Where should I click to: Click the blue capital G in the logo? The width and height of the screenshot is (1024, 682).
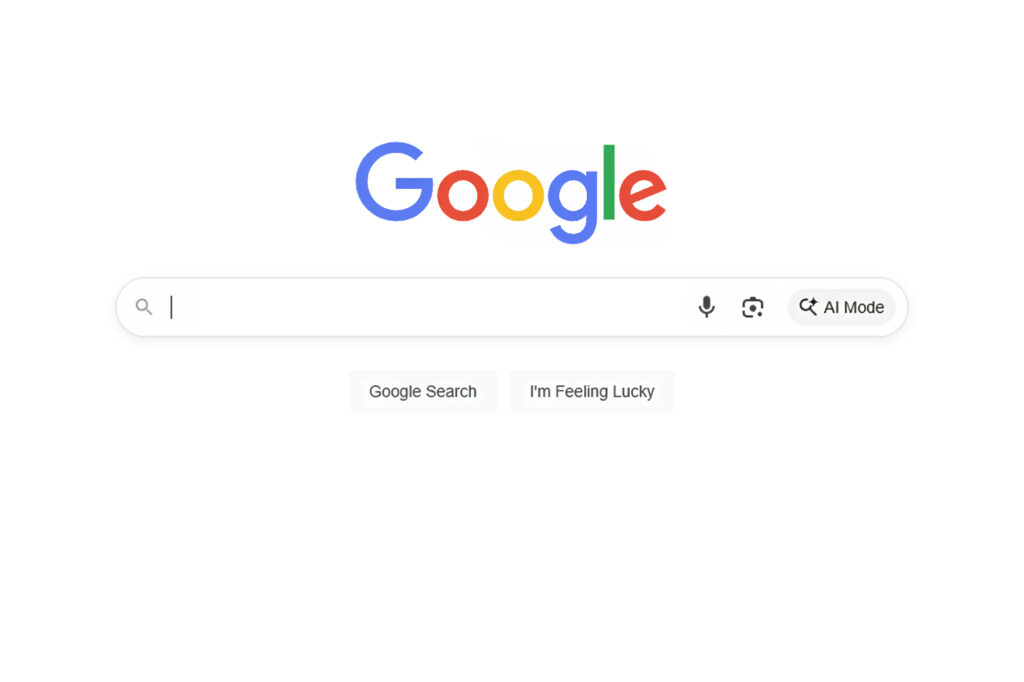[394, 182]
